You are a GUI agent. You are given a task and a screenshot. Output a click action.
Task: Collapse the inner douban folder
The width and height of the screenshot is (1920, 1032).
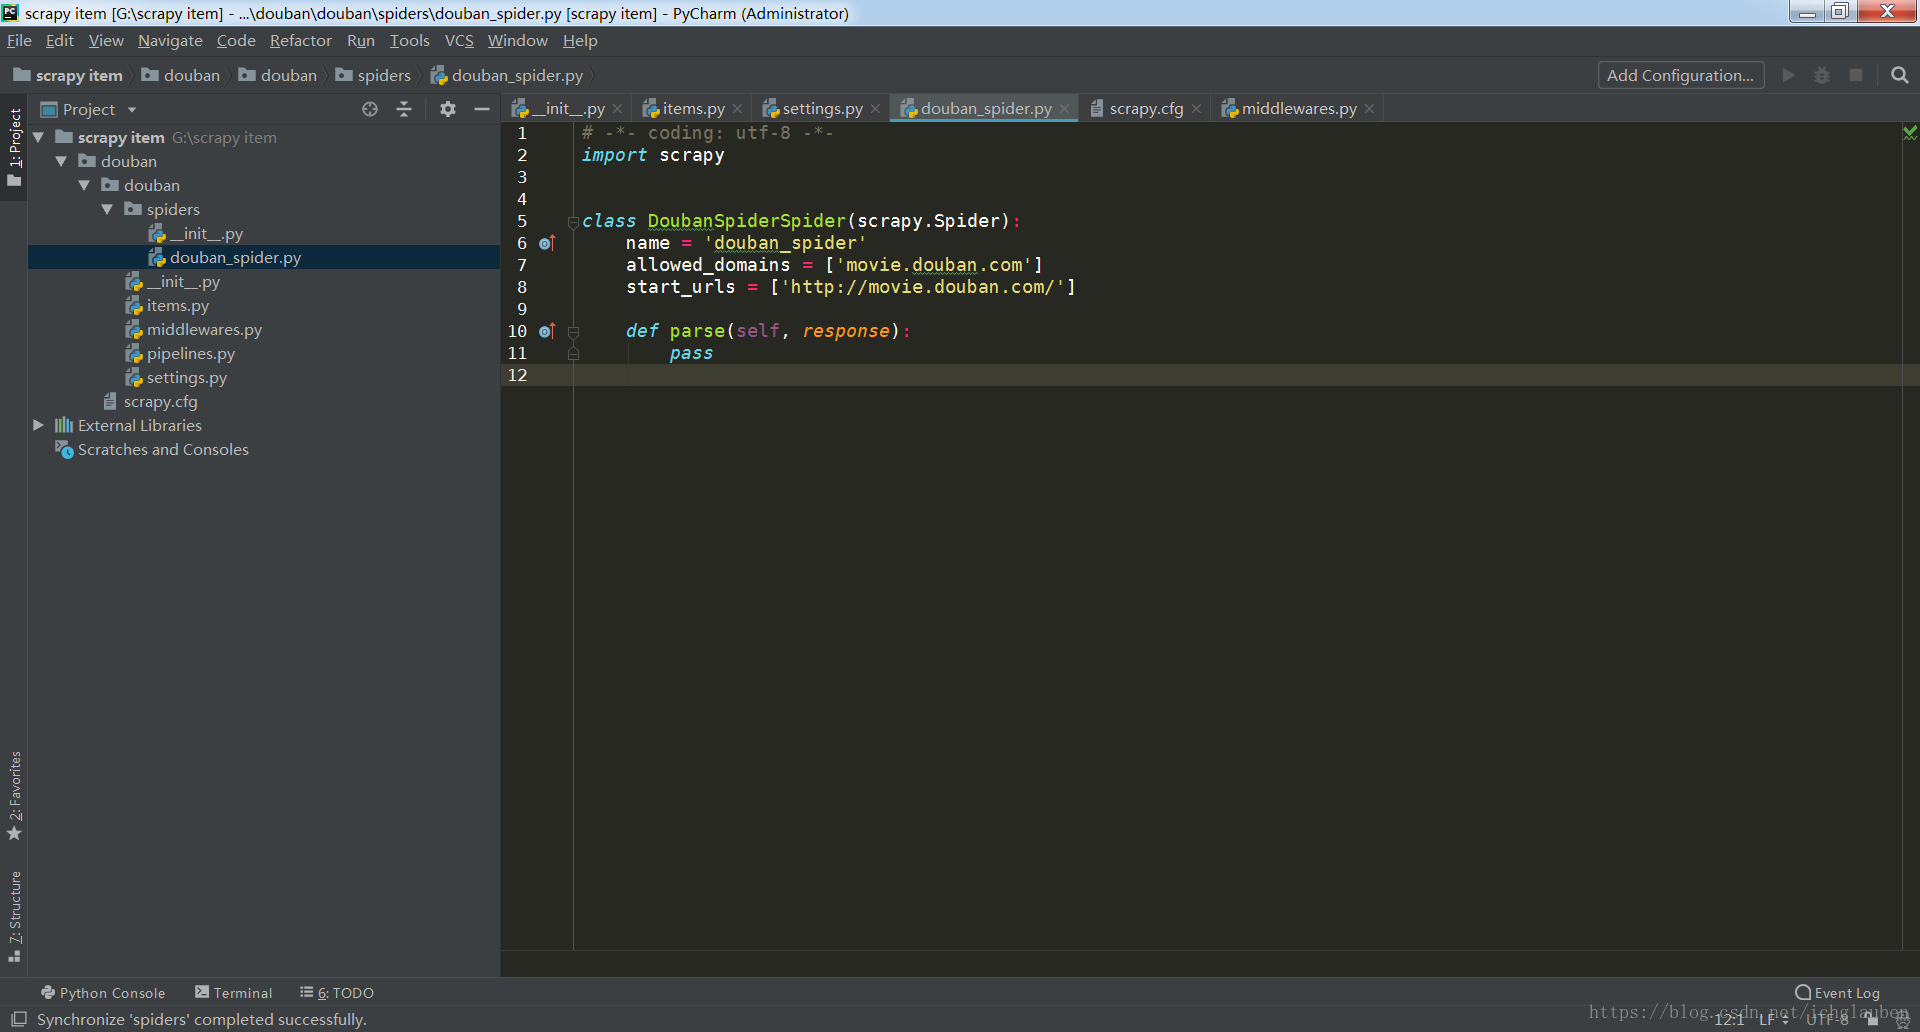(84, 185)
